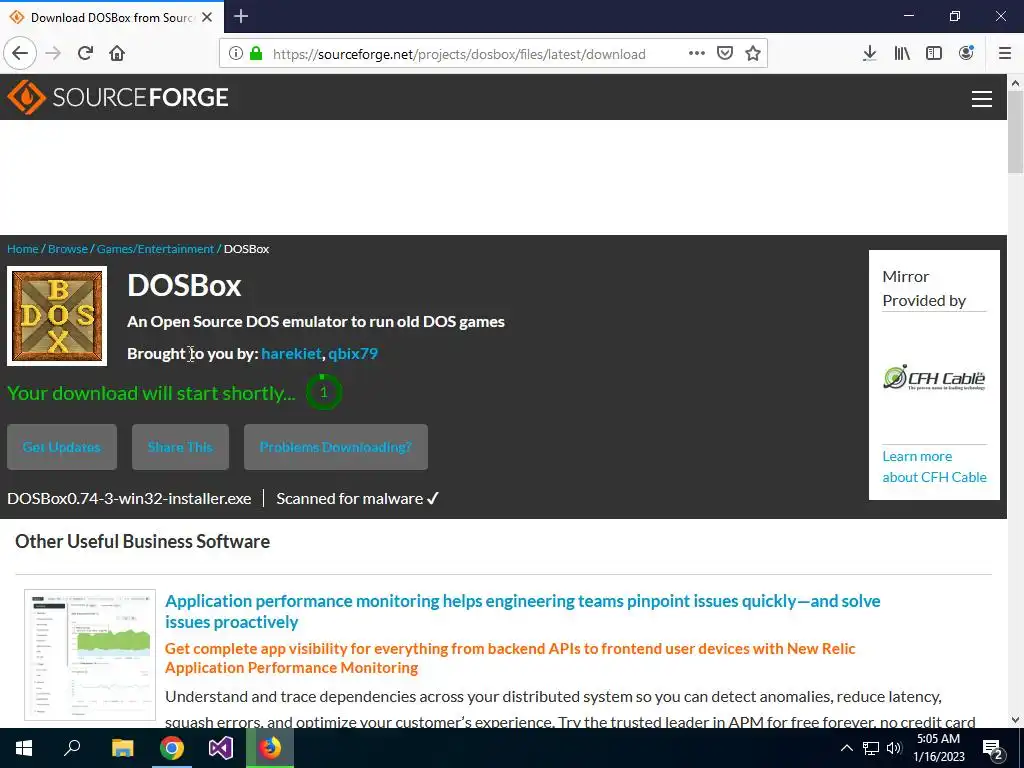This screenshot has height=768, width=1024.
Task: Reload the page with the refresh icon
Action: (86, 54)
